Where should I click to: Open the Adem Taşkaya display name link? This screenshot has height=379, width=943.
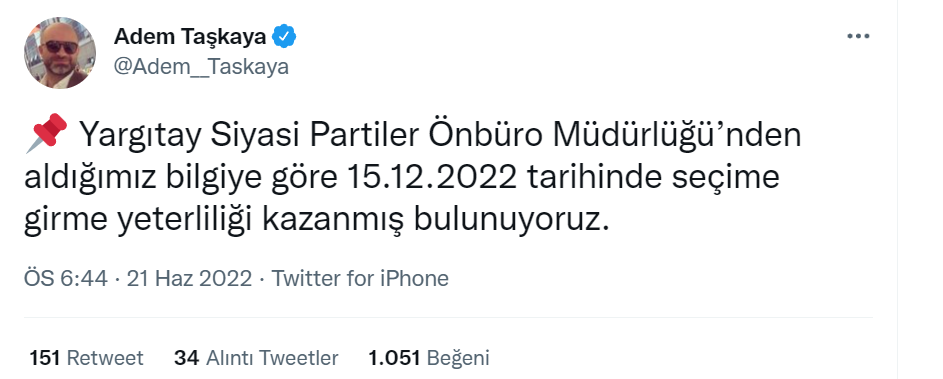(190, 37)
